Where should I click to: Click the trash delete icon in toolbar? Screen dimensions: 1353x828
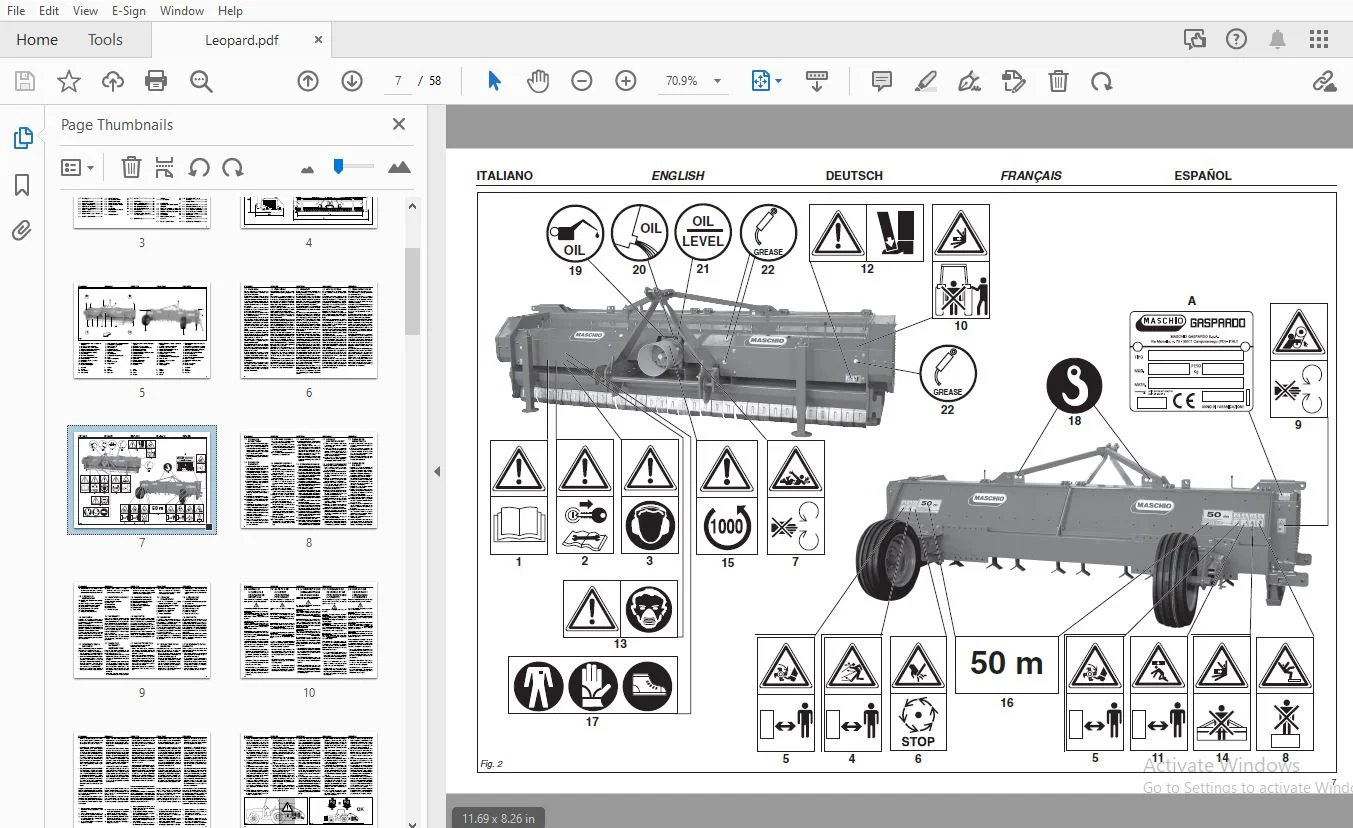point(1058,81)
